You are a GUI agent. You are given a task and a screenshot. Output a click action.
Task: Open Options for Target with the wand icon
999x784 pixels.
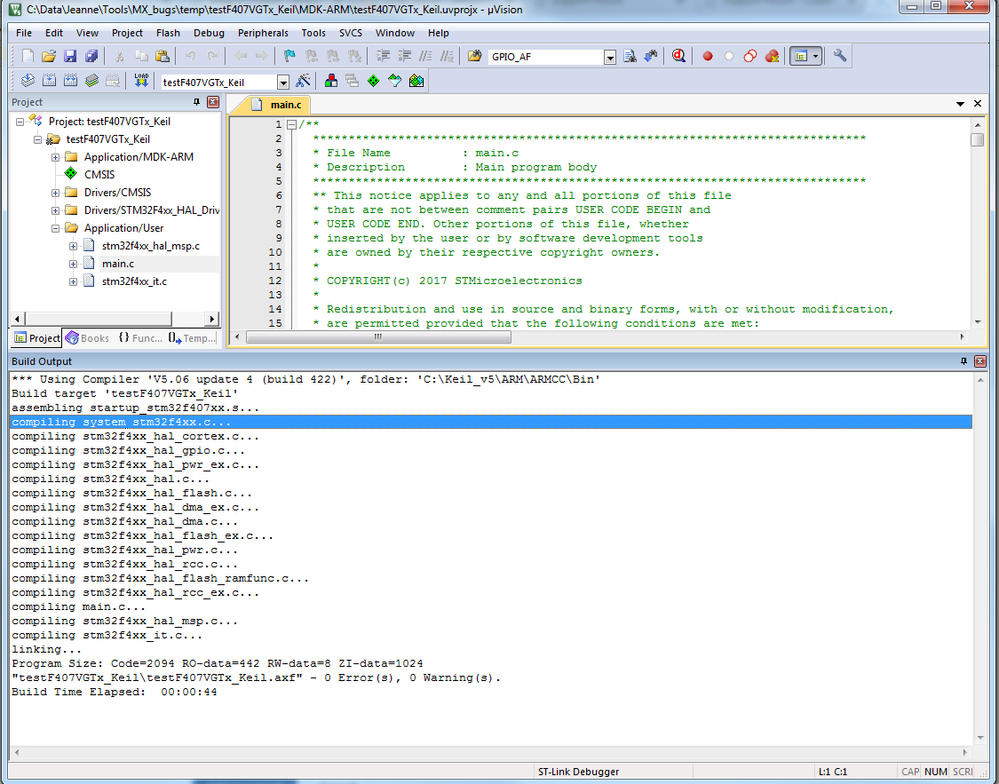[303, 81]
